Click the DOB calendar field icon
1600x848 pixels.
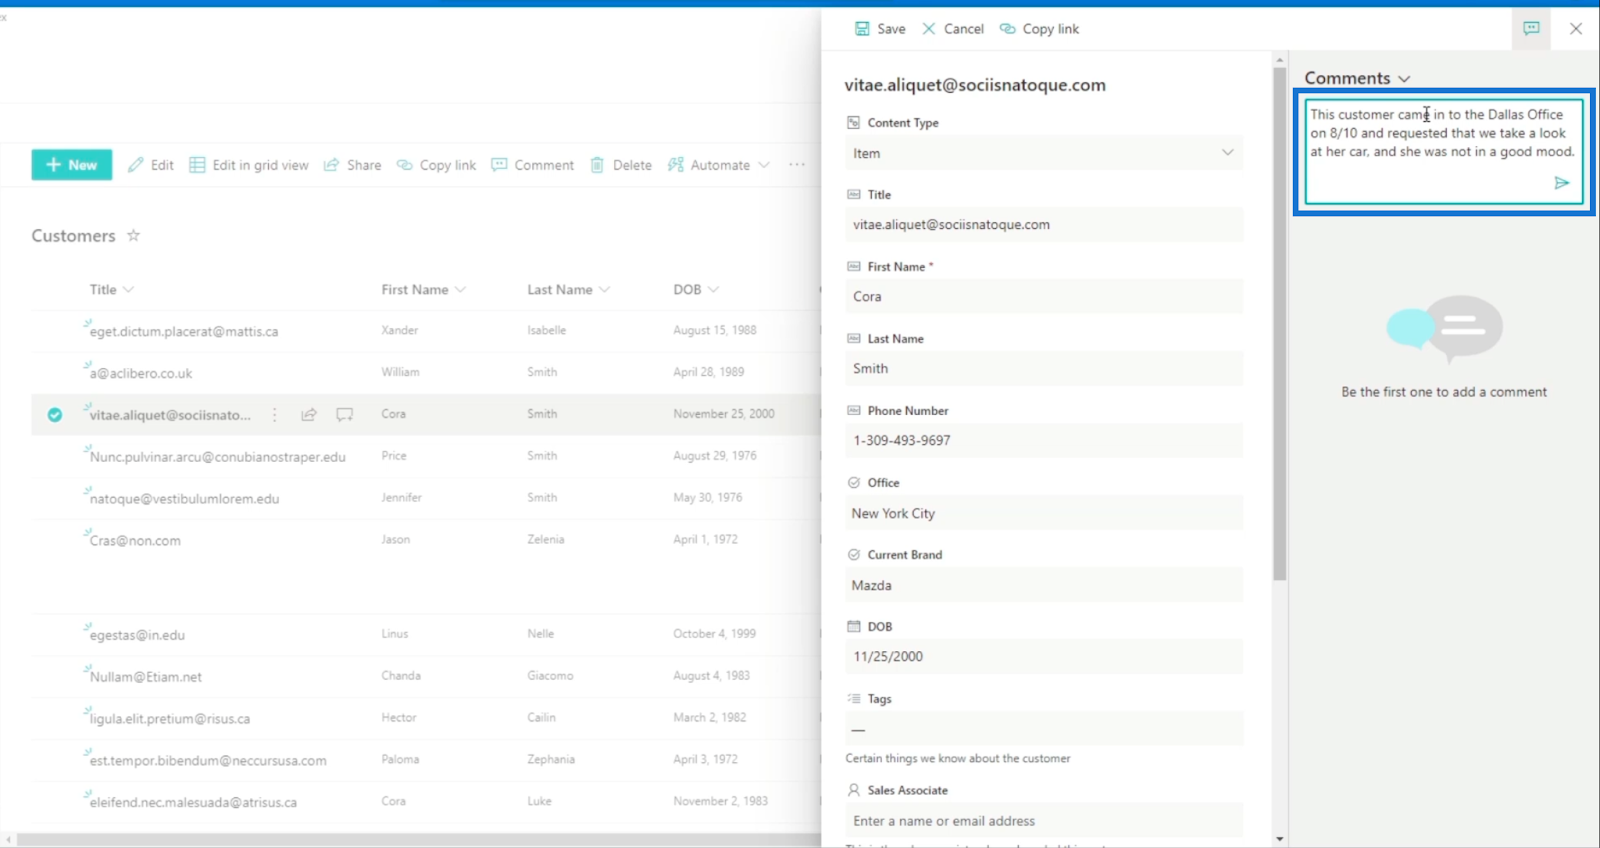point(853,626)
